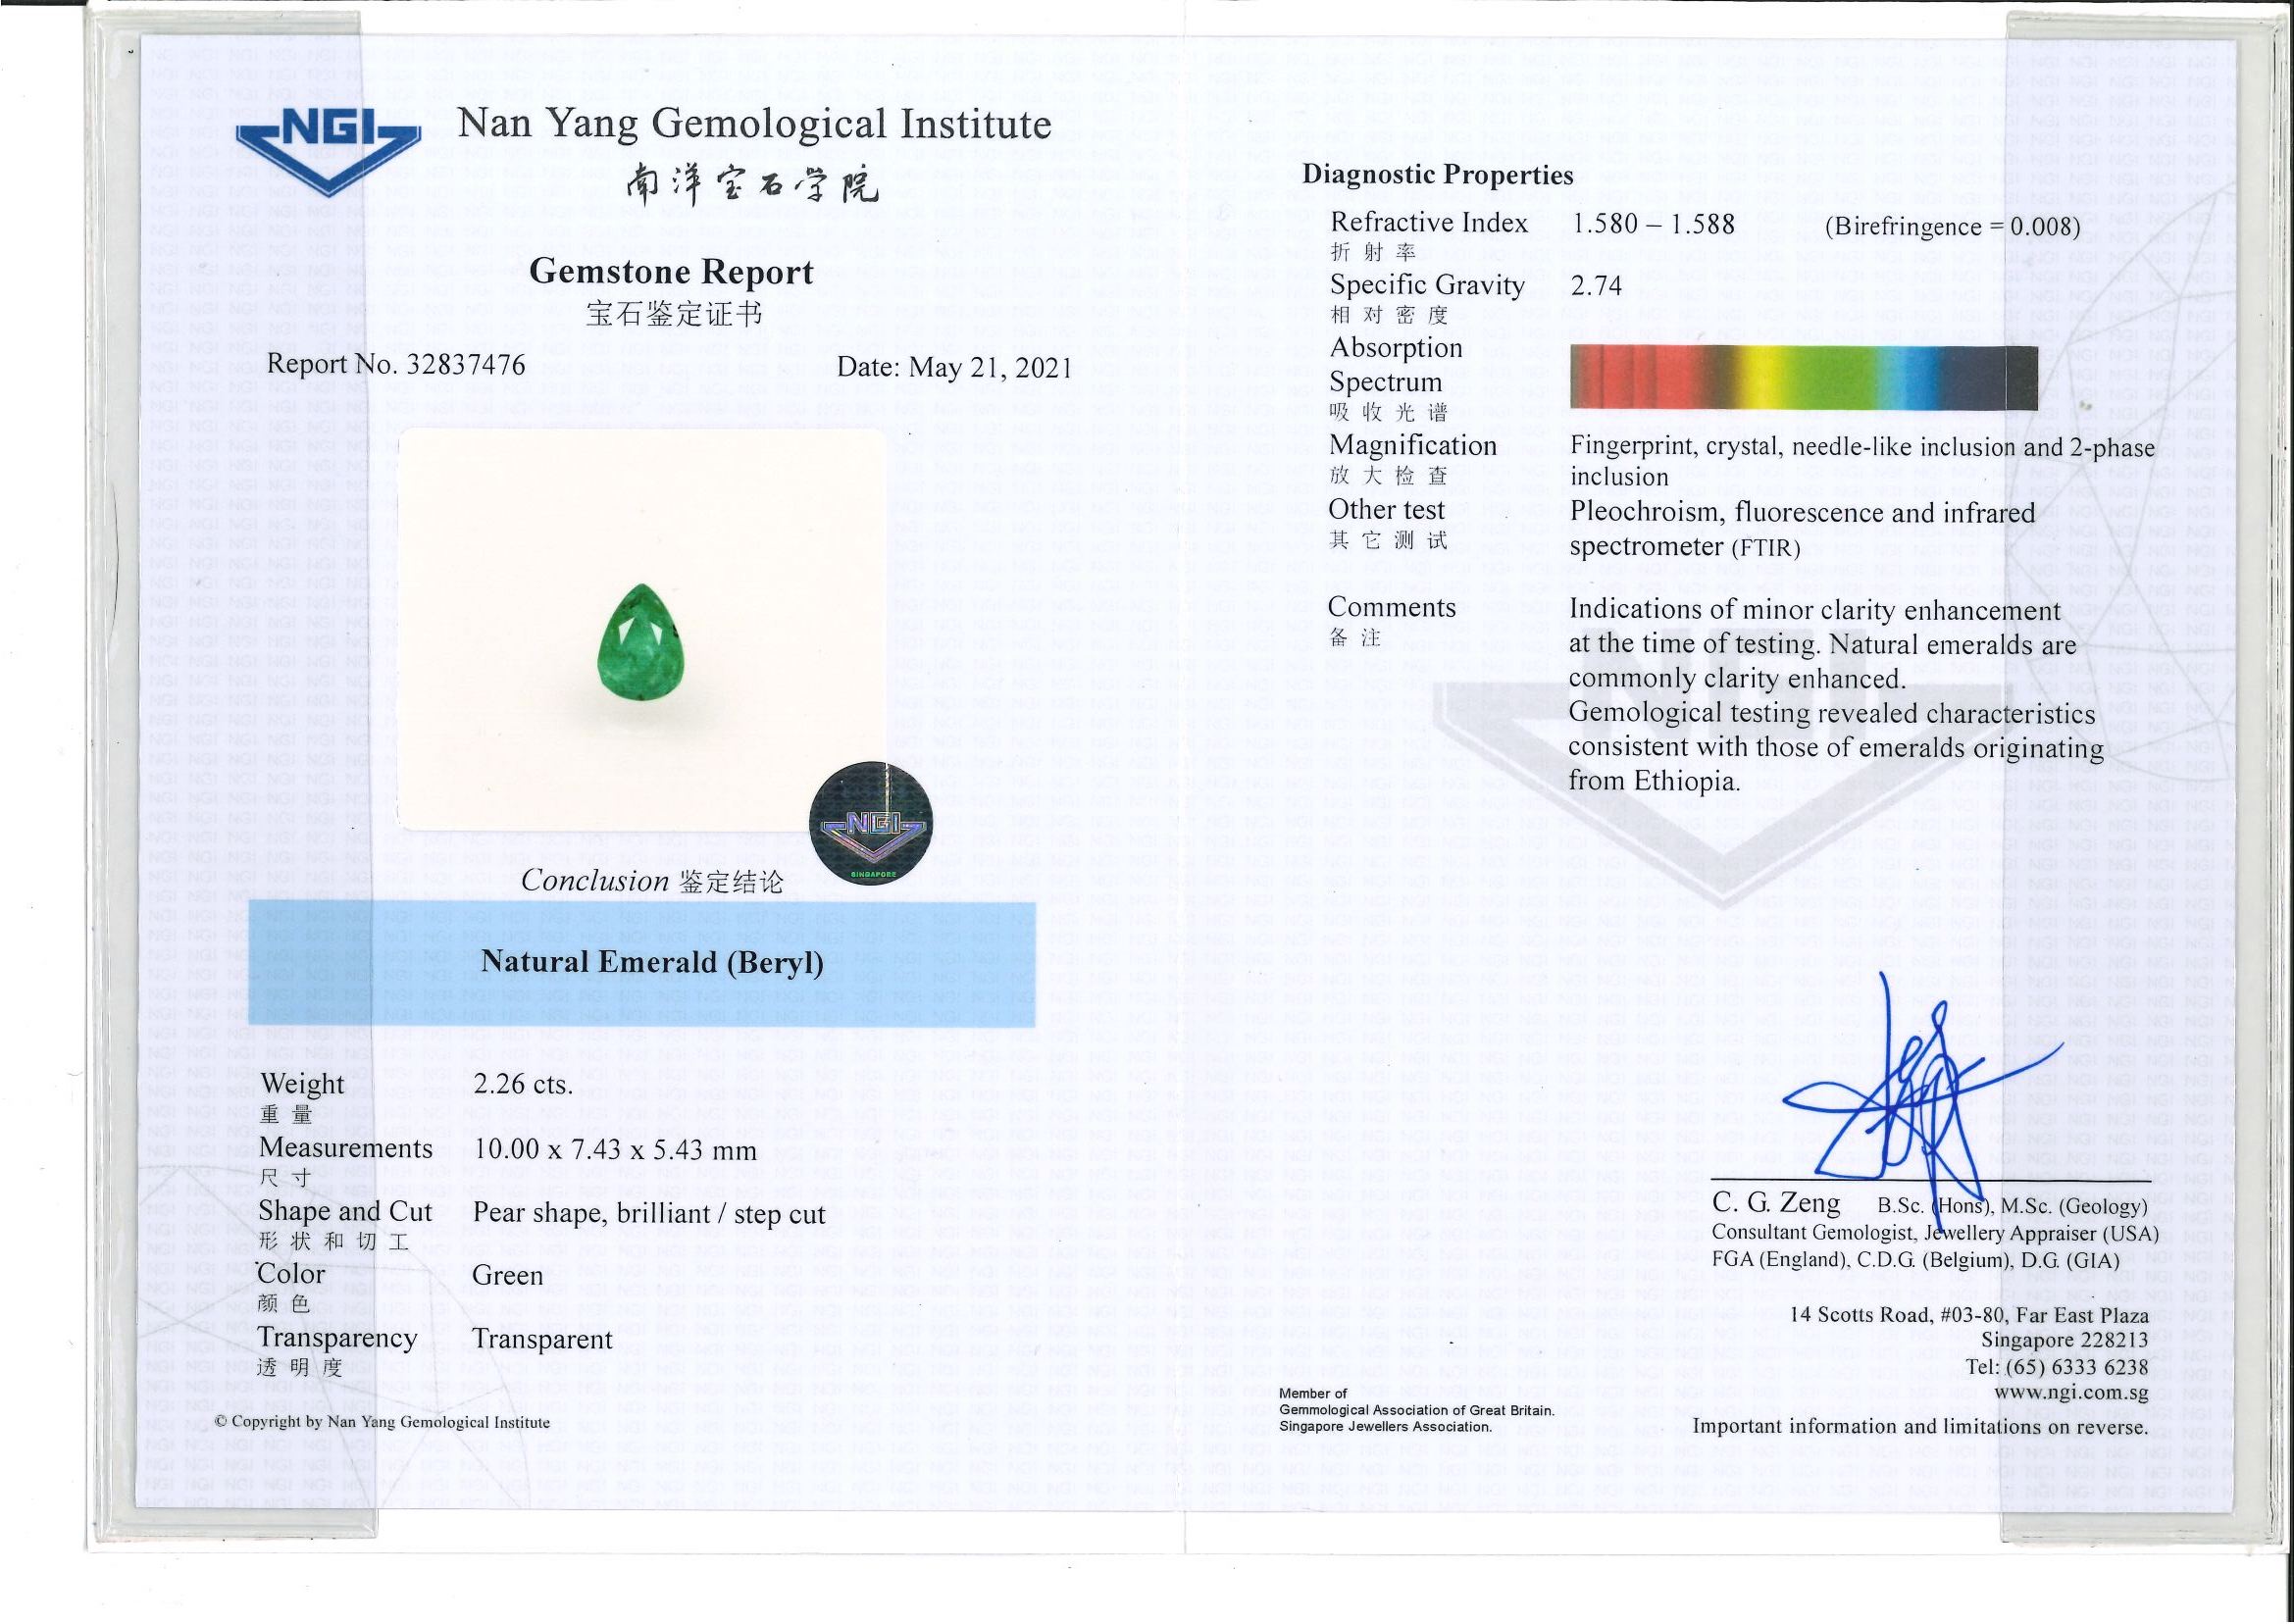Click 'Pleochroism, fluorescence and infrared' text

tap(1802, 513)
